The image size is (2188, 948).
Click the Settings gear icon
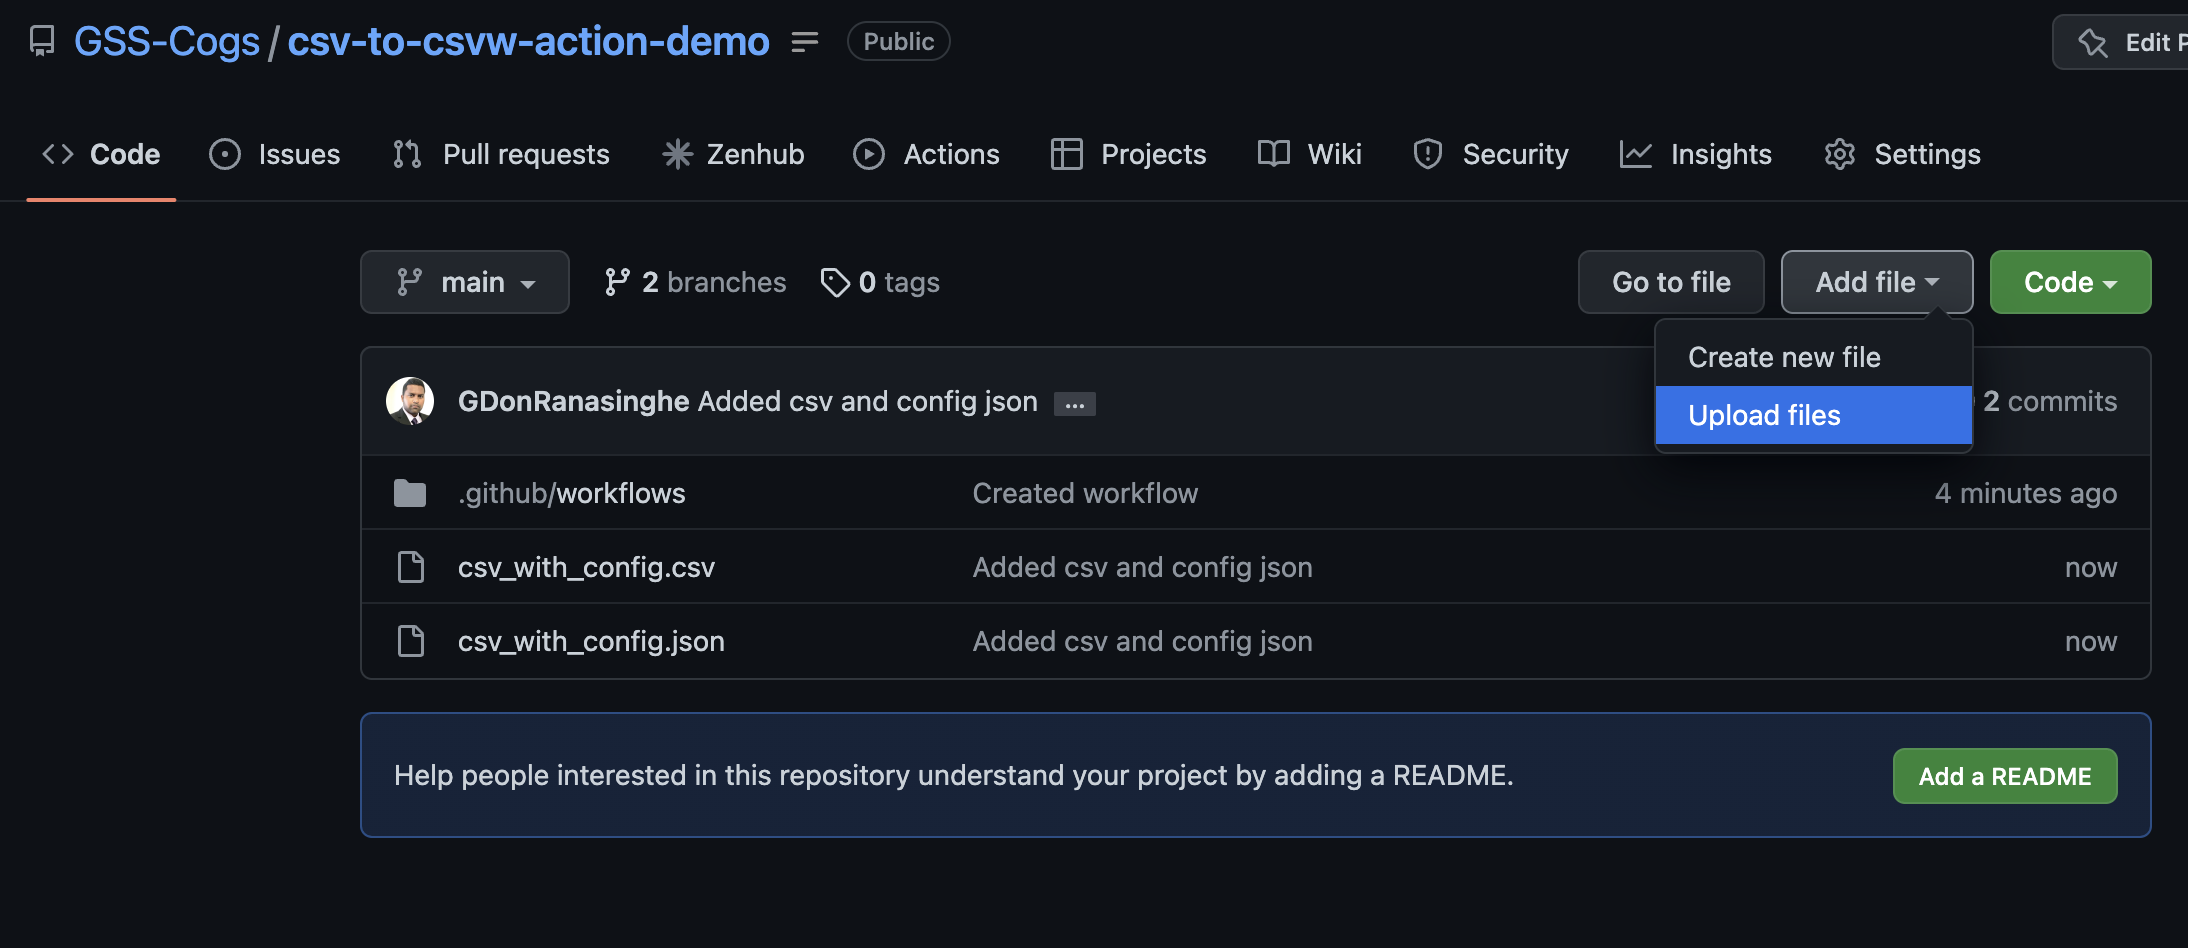point(1840,154)
